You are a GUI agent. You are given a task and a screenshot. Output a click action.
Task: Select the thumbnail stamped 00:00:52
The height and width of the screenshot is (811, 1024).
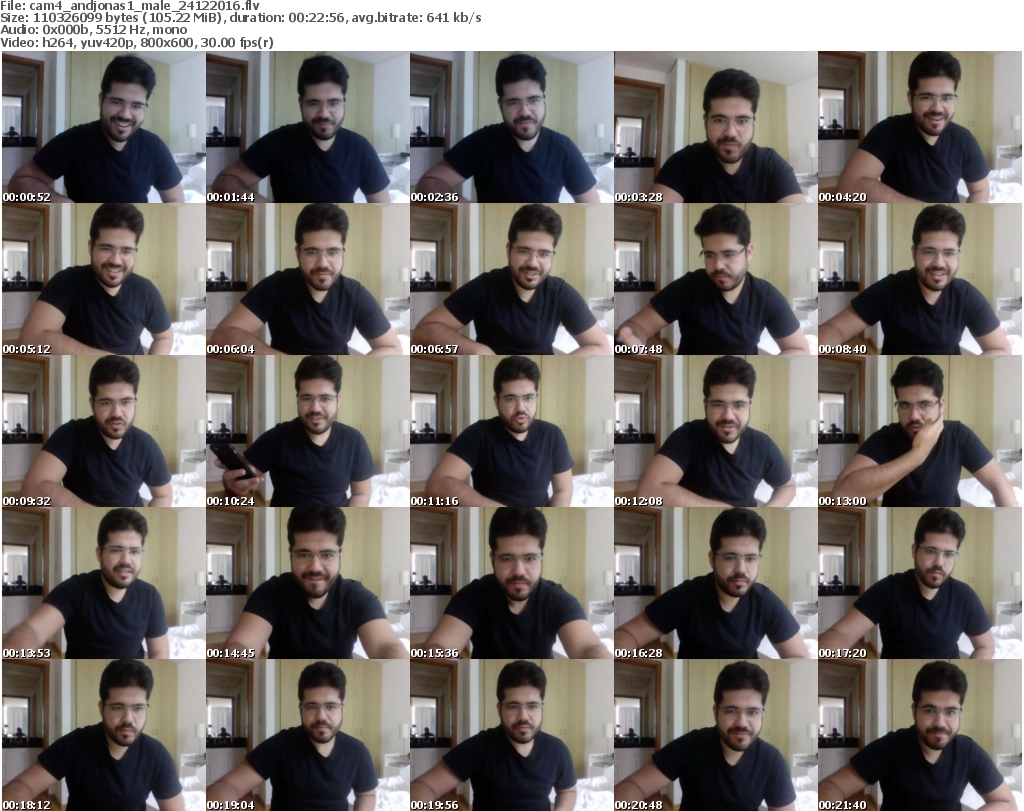[x=103, y=127]
